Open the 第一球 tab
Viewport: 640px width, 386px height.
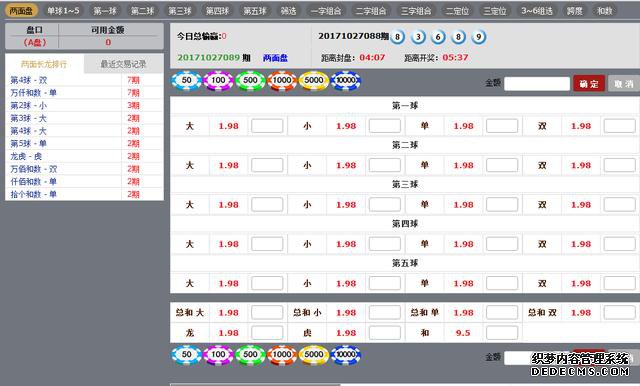click(105, 11)
